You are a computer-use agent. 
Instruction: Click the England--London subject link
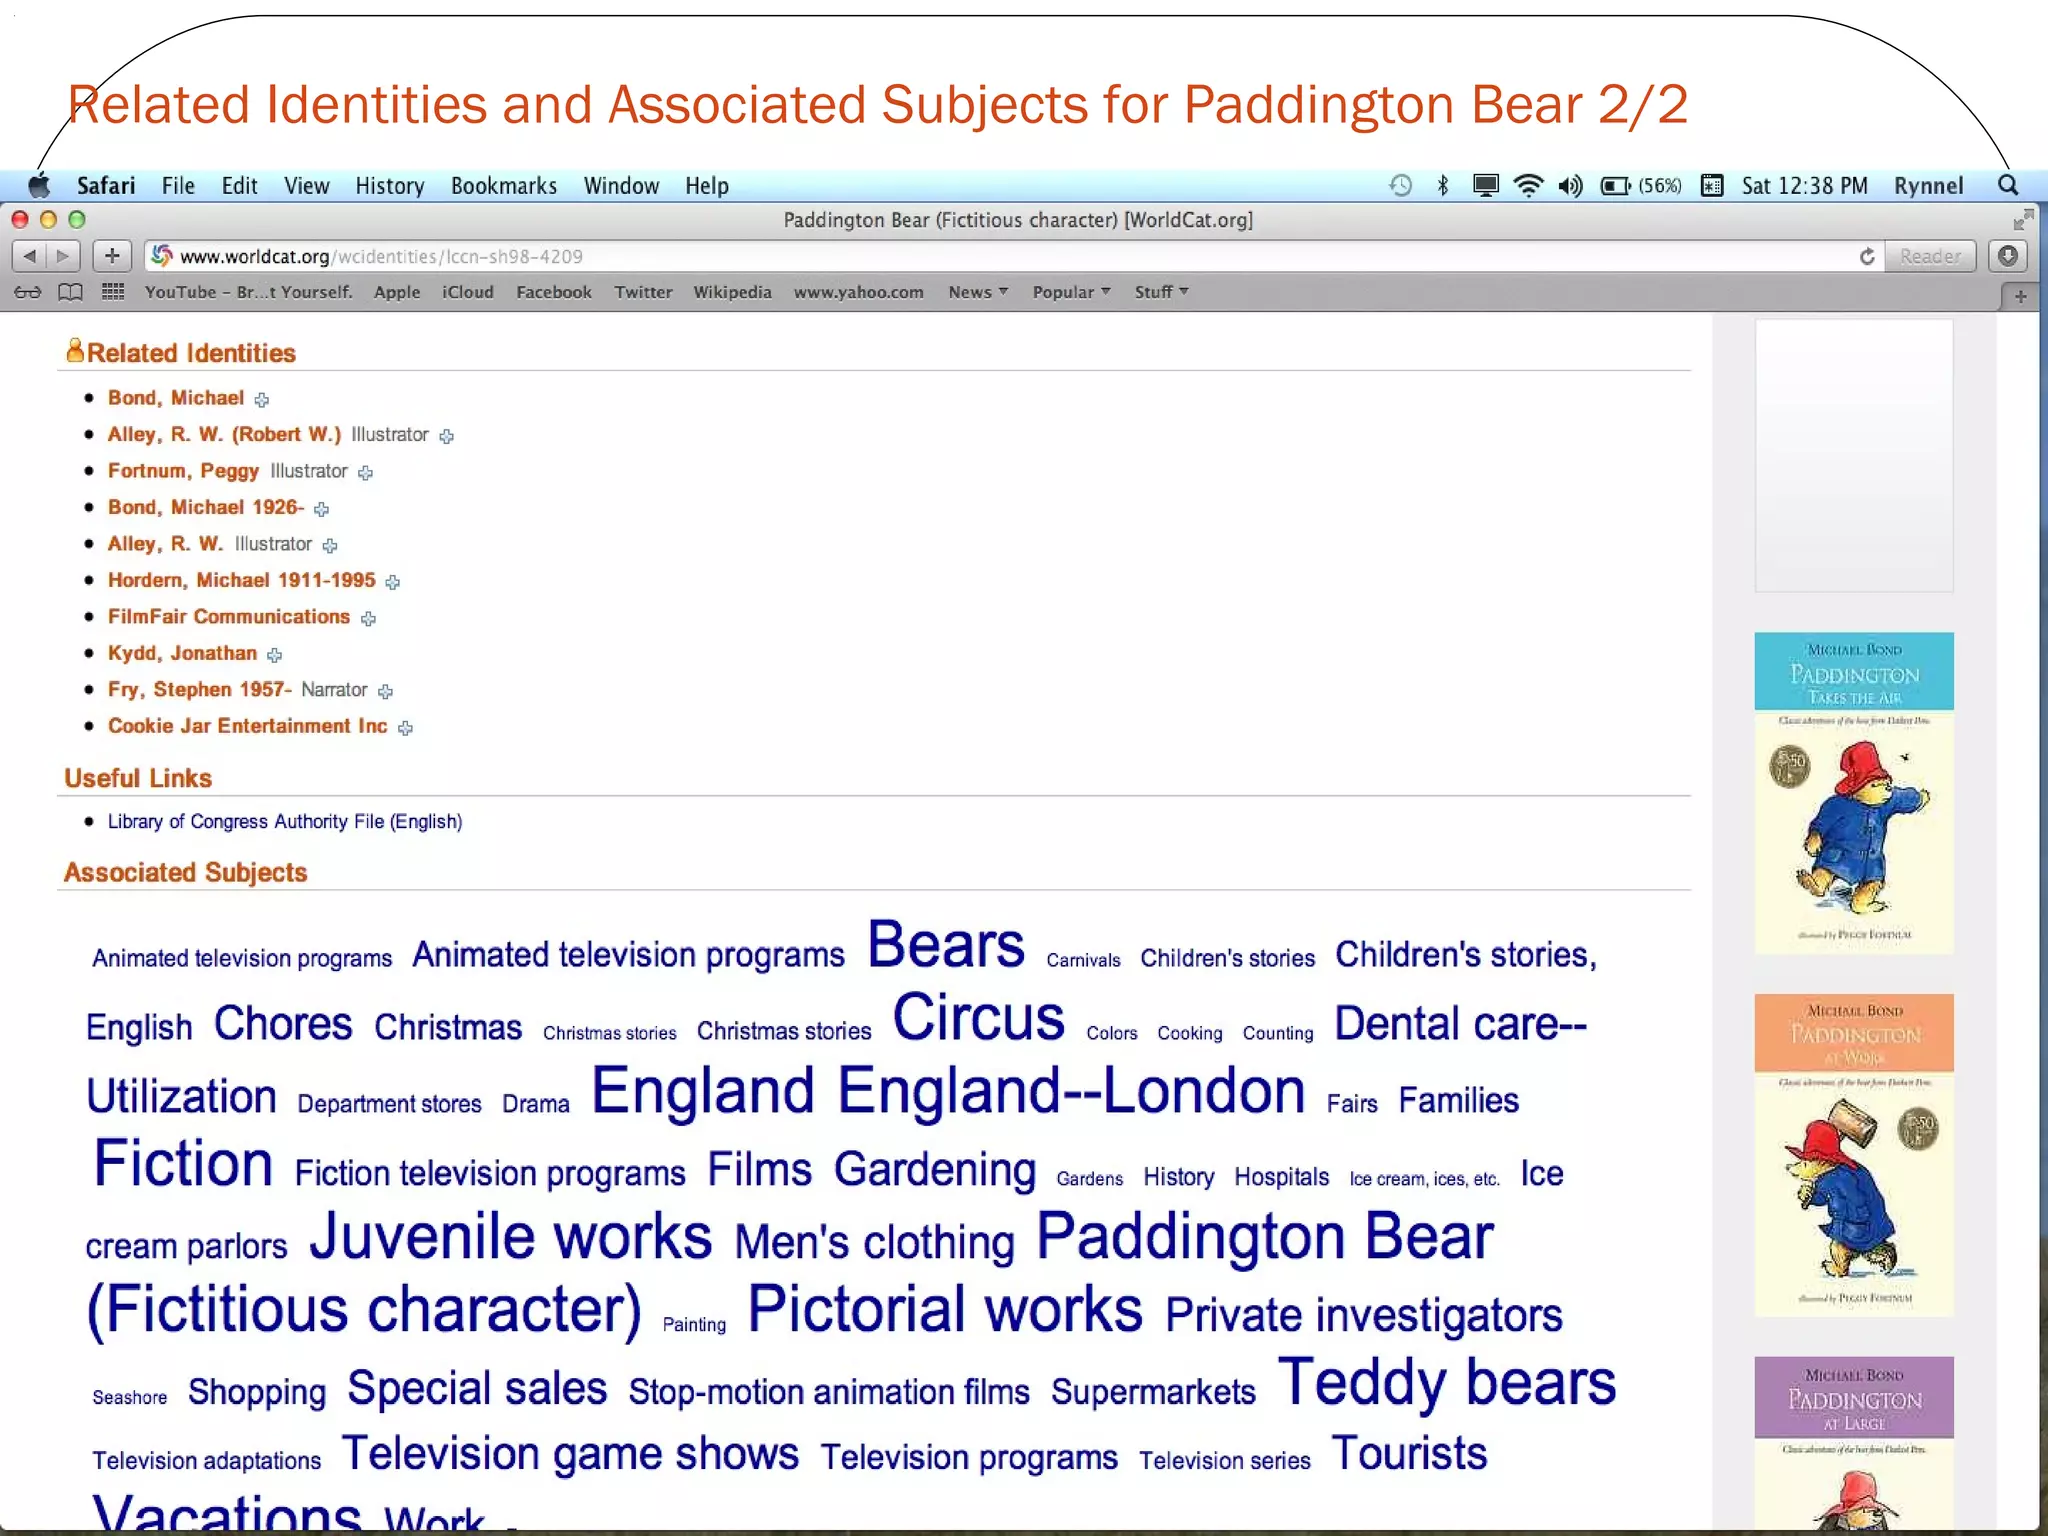(x=1071, y=1090)
